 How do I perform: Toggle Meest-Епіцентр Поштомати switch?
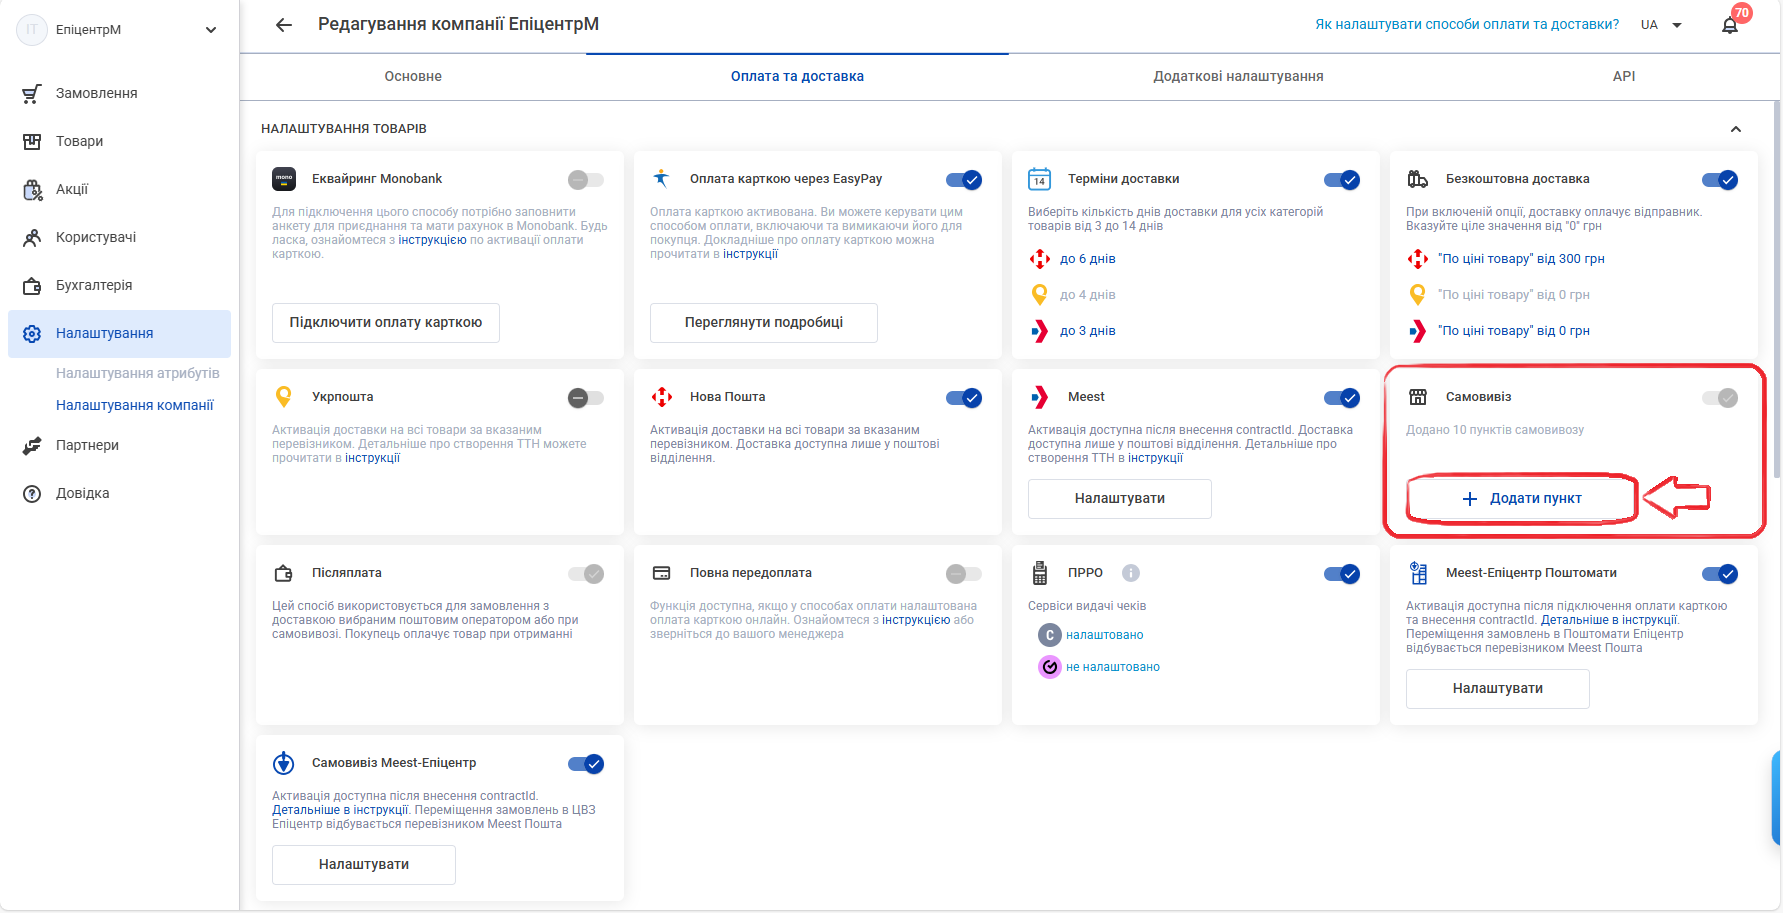pyautogui.click(x=1720, y=574)
